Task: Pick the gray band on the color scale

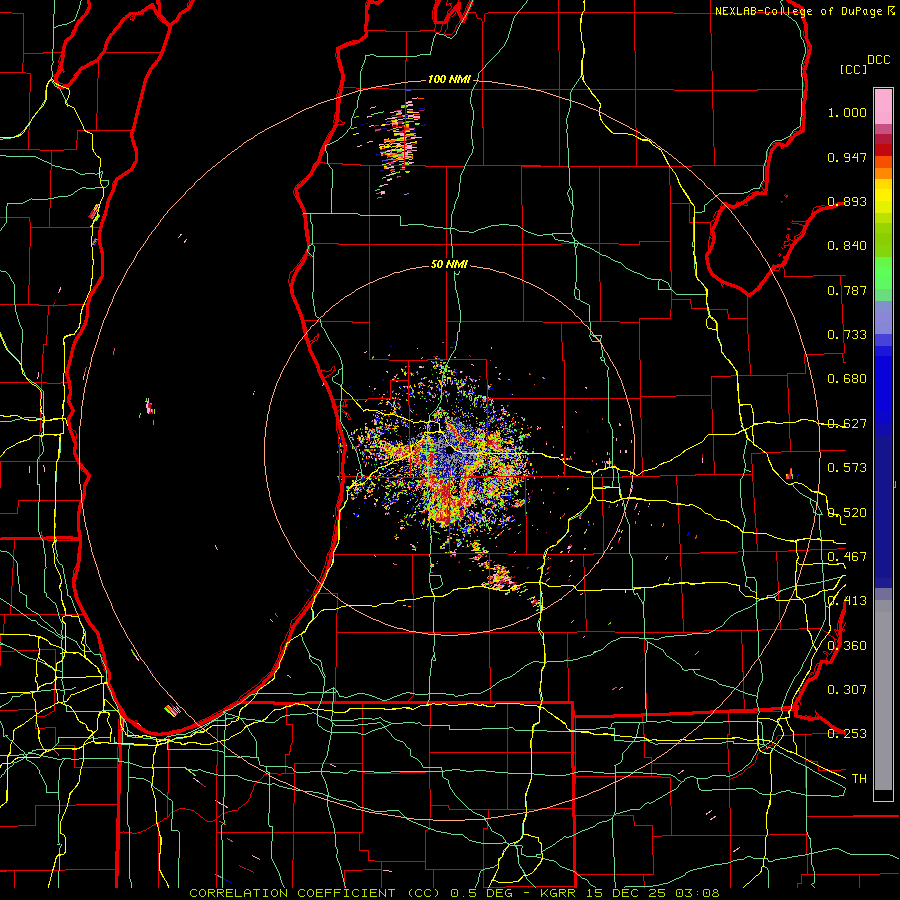Action: 883,695
